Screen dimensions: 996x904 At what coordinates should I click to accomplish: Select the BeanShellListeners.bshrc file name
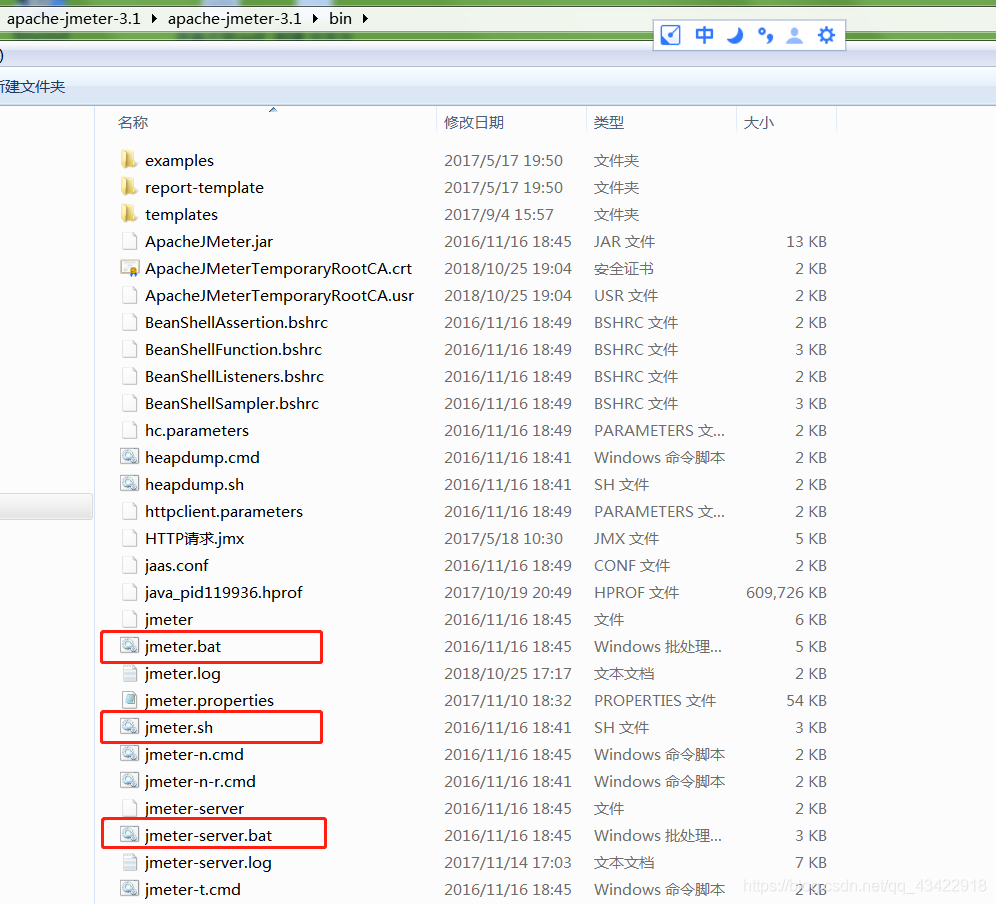point(234,376)
